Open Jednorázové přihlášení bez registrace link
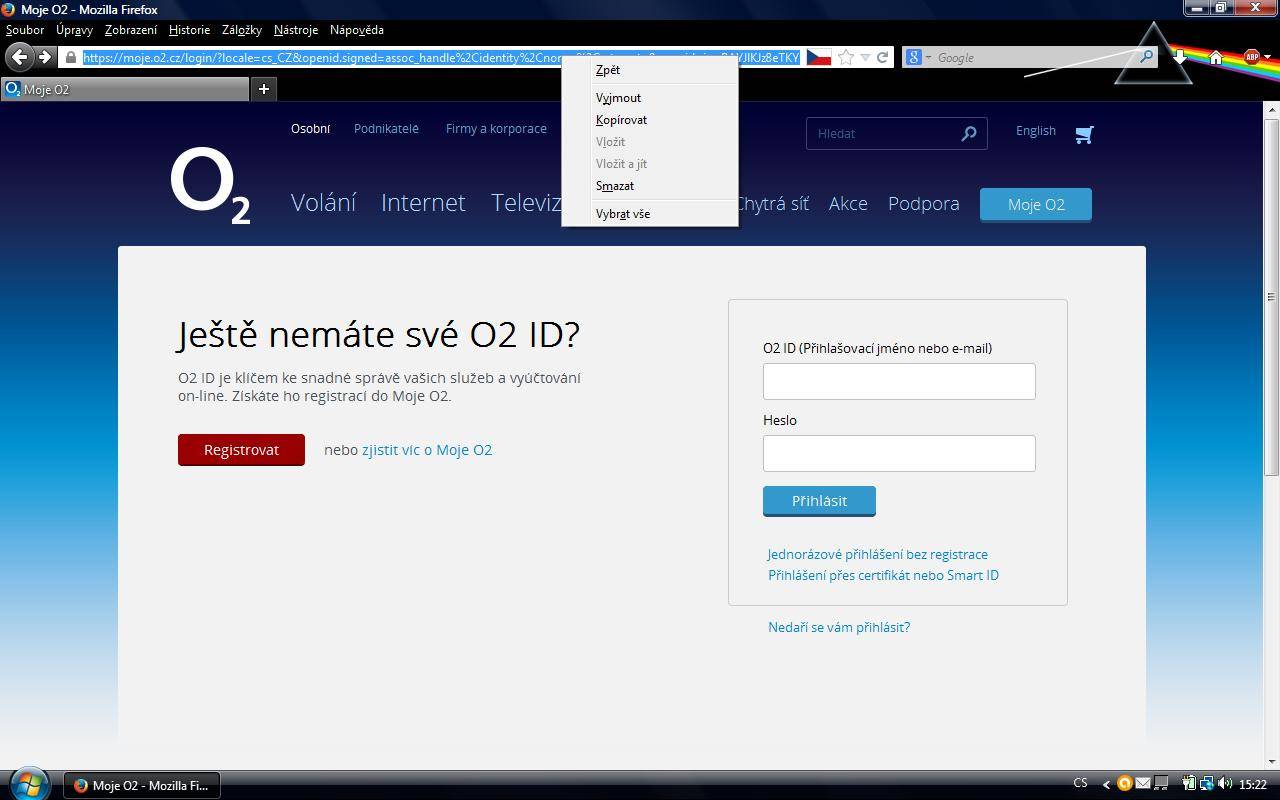This screenshot has height=800, width=1280. (878, 554)
